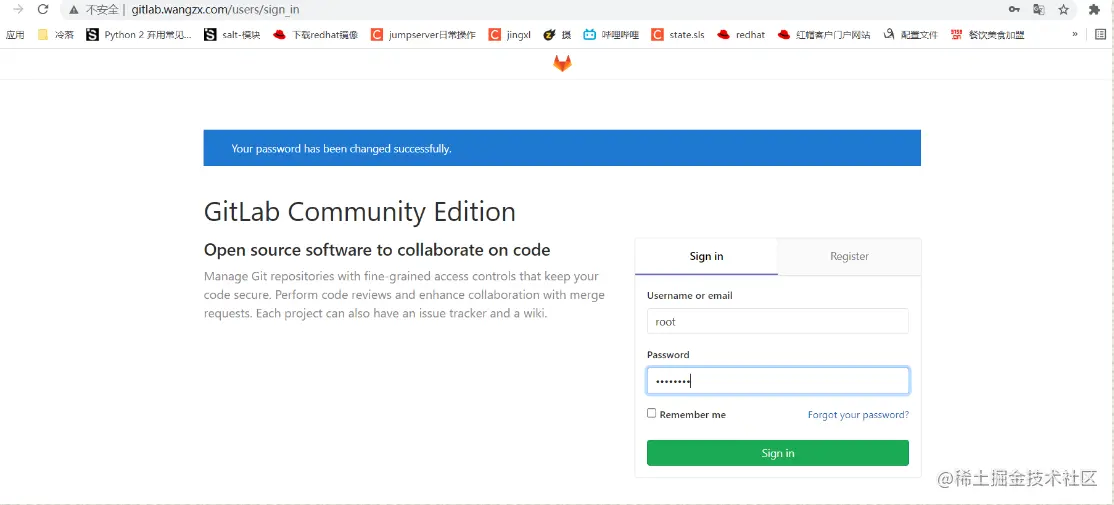Open the extensions puzzle icon
Viewport: 1114px width, 505px height.
[1094, 9]
